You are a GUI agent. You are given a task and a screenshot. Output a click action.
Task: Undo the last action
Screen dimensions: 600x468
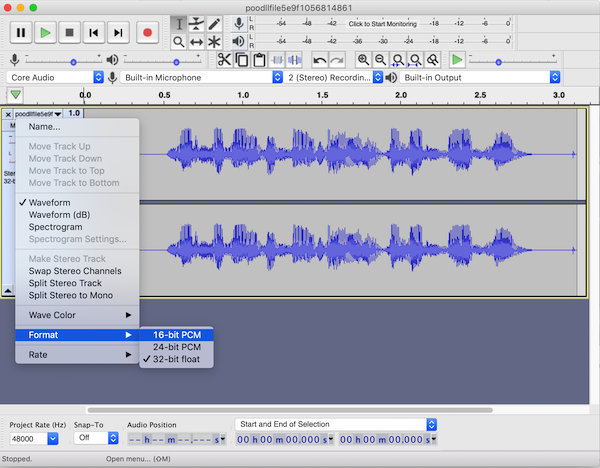tap(320, 60)
